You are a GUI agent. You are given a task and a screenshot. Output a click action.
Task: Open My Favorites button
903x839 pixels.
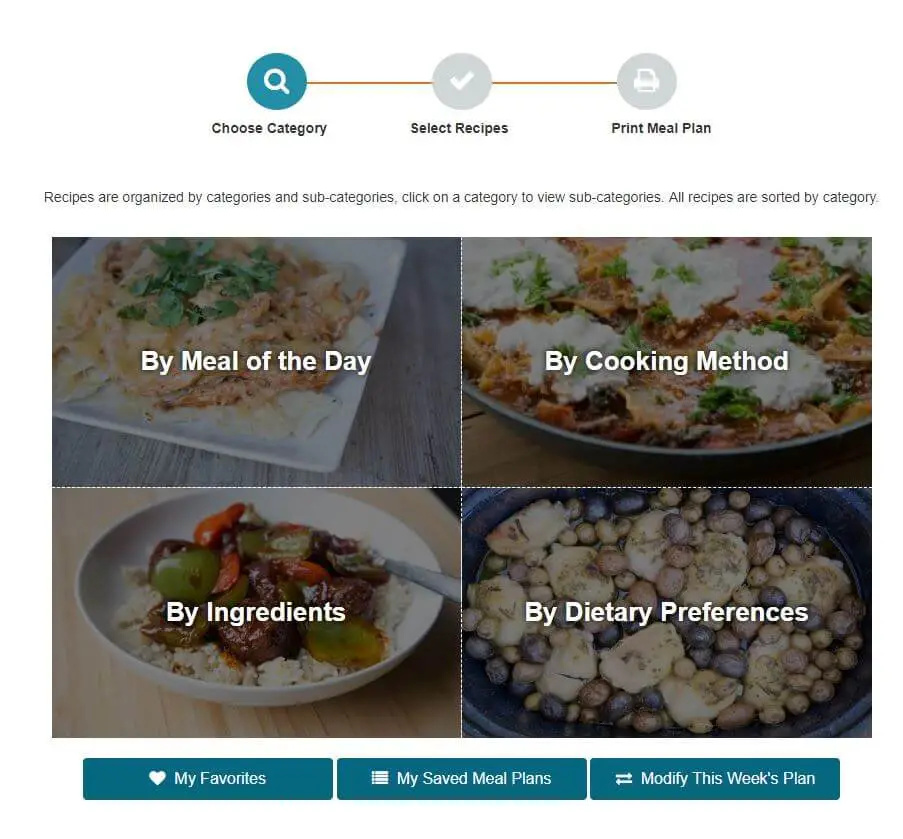coord(208,779)
